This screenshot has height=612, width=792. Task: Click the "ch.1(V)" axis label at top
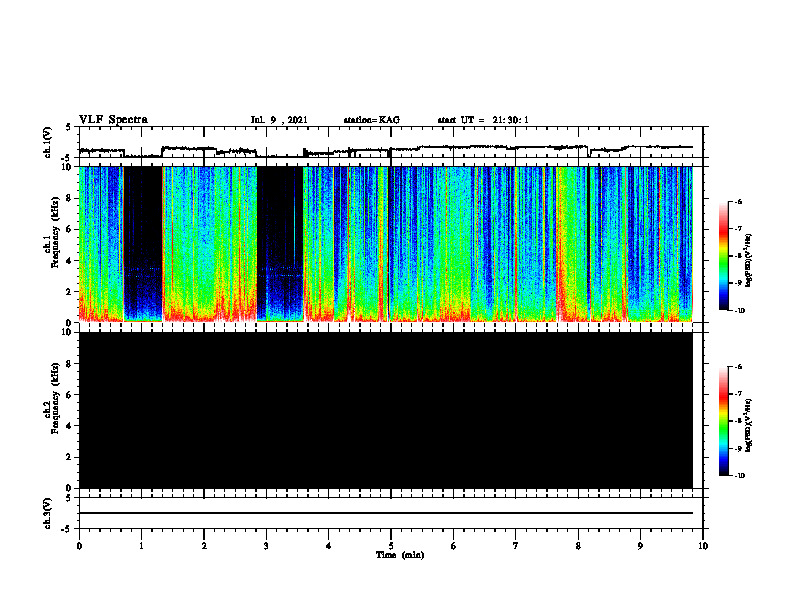[x=48, y=142]
